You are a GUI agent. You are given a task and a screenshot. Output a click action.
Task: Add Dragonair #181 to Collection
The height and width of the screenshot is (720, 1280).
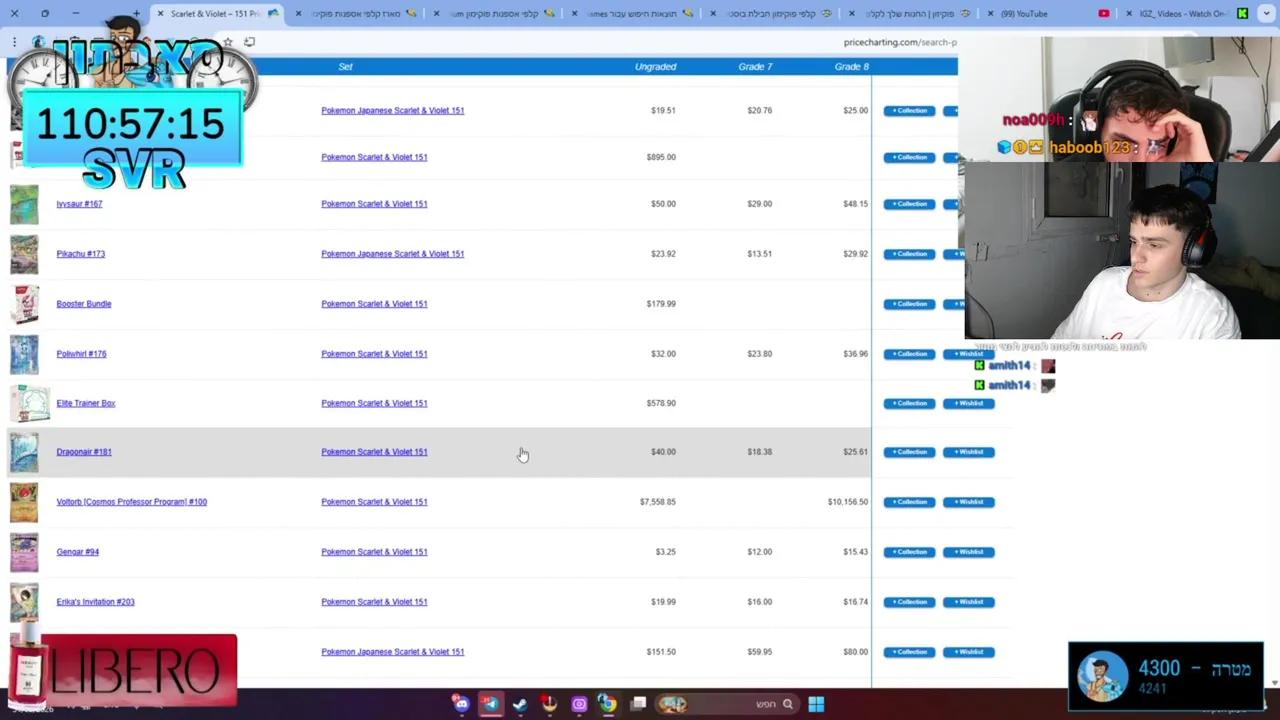(x=909, y=452)
